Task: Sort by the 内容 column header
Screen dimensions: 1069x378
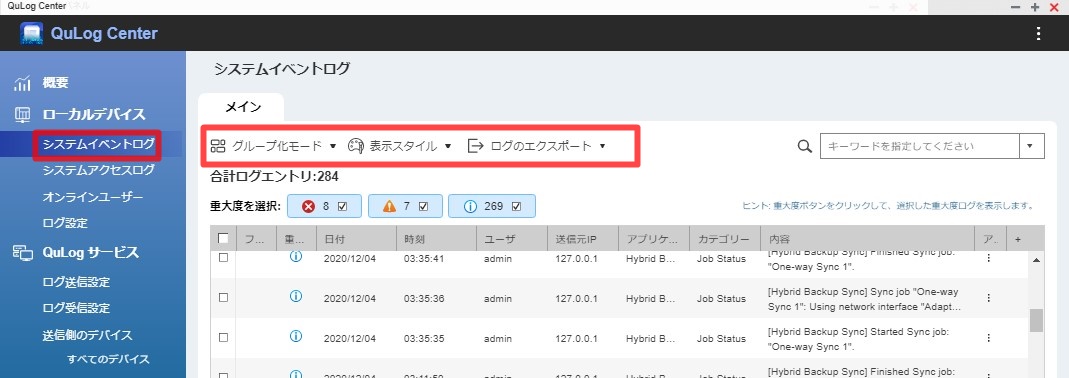Action: [x=867, y=239]
